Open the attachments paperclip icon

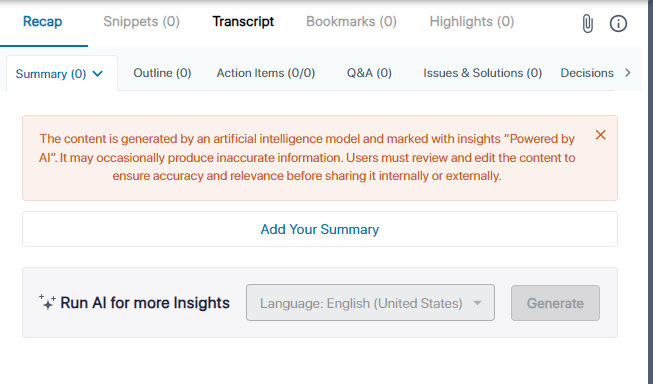(587, 23)
